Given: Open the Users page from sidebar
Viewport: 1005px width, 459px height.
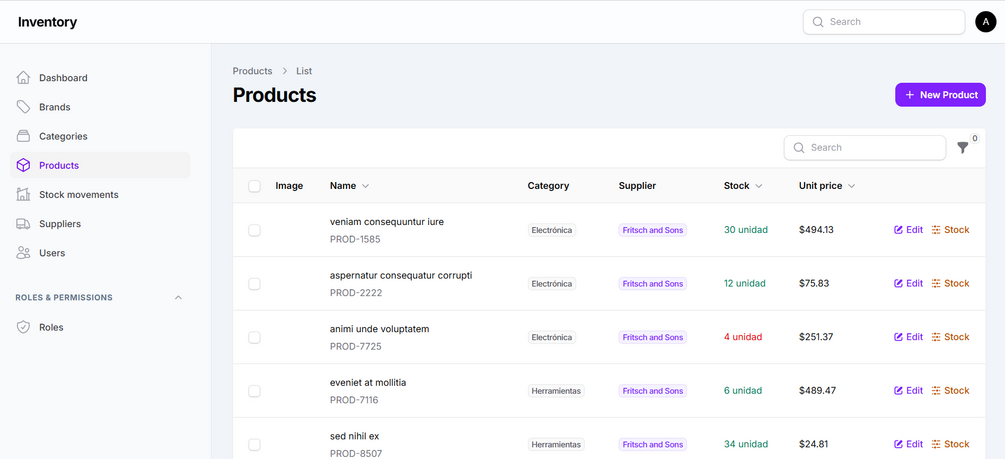Looking at the screenshot, I should [x=100, y=253].
